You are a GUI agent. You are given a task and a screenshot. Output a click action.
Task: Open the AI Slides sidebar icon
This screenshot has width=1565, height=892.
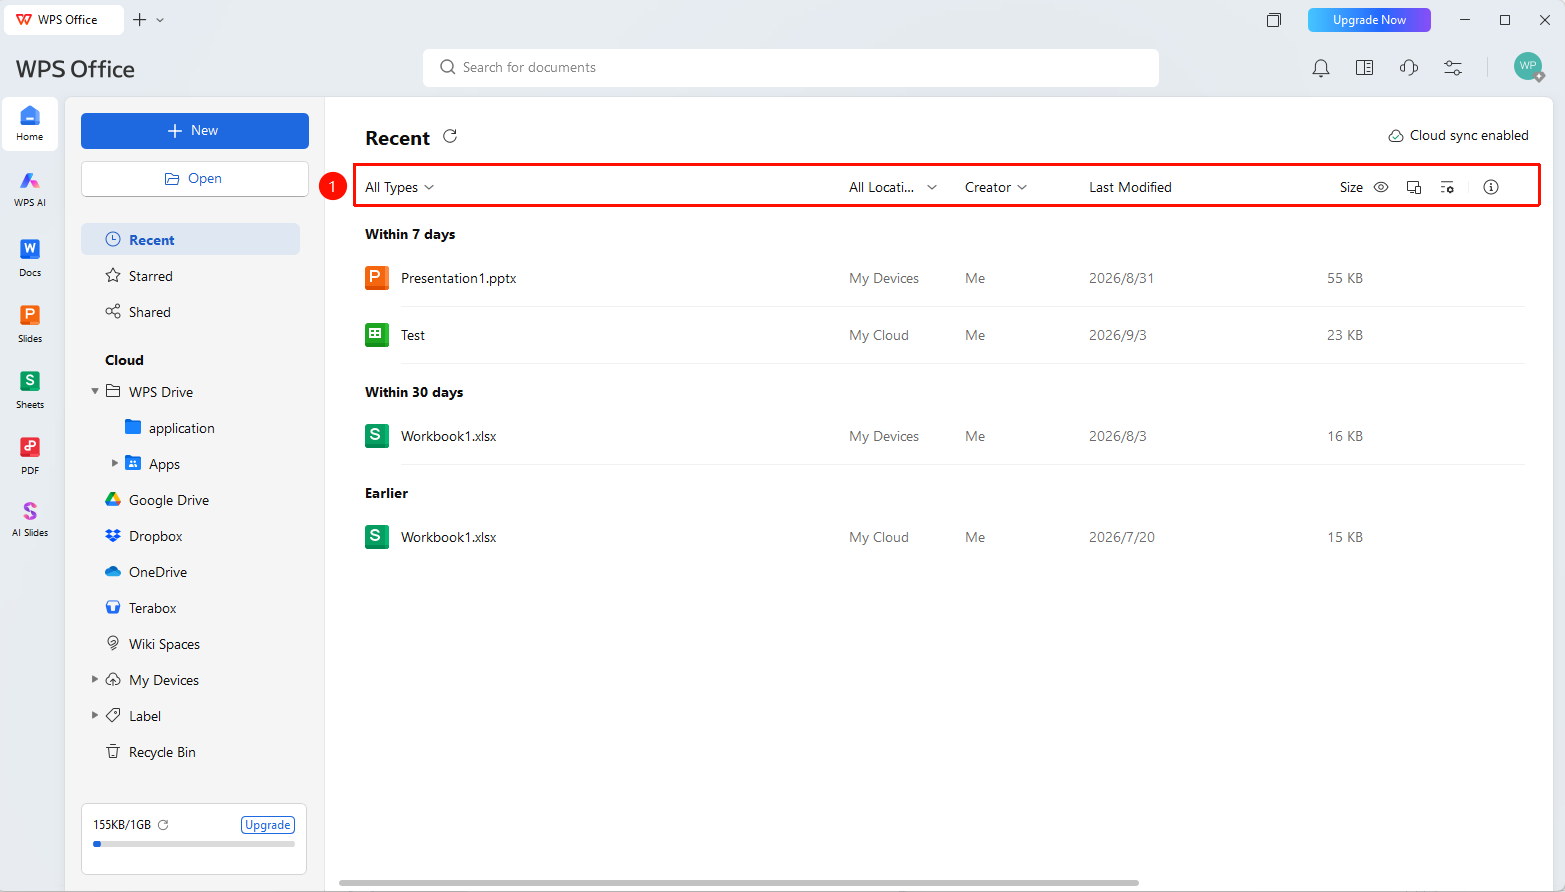(x=30, y=519)
